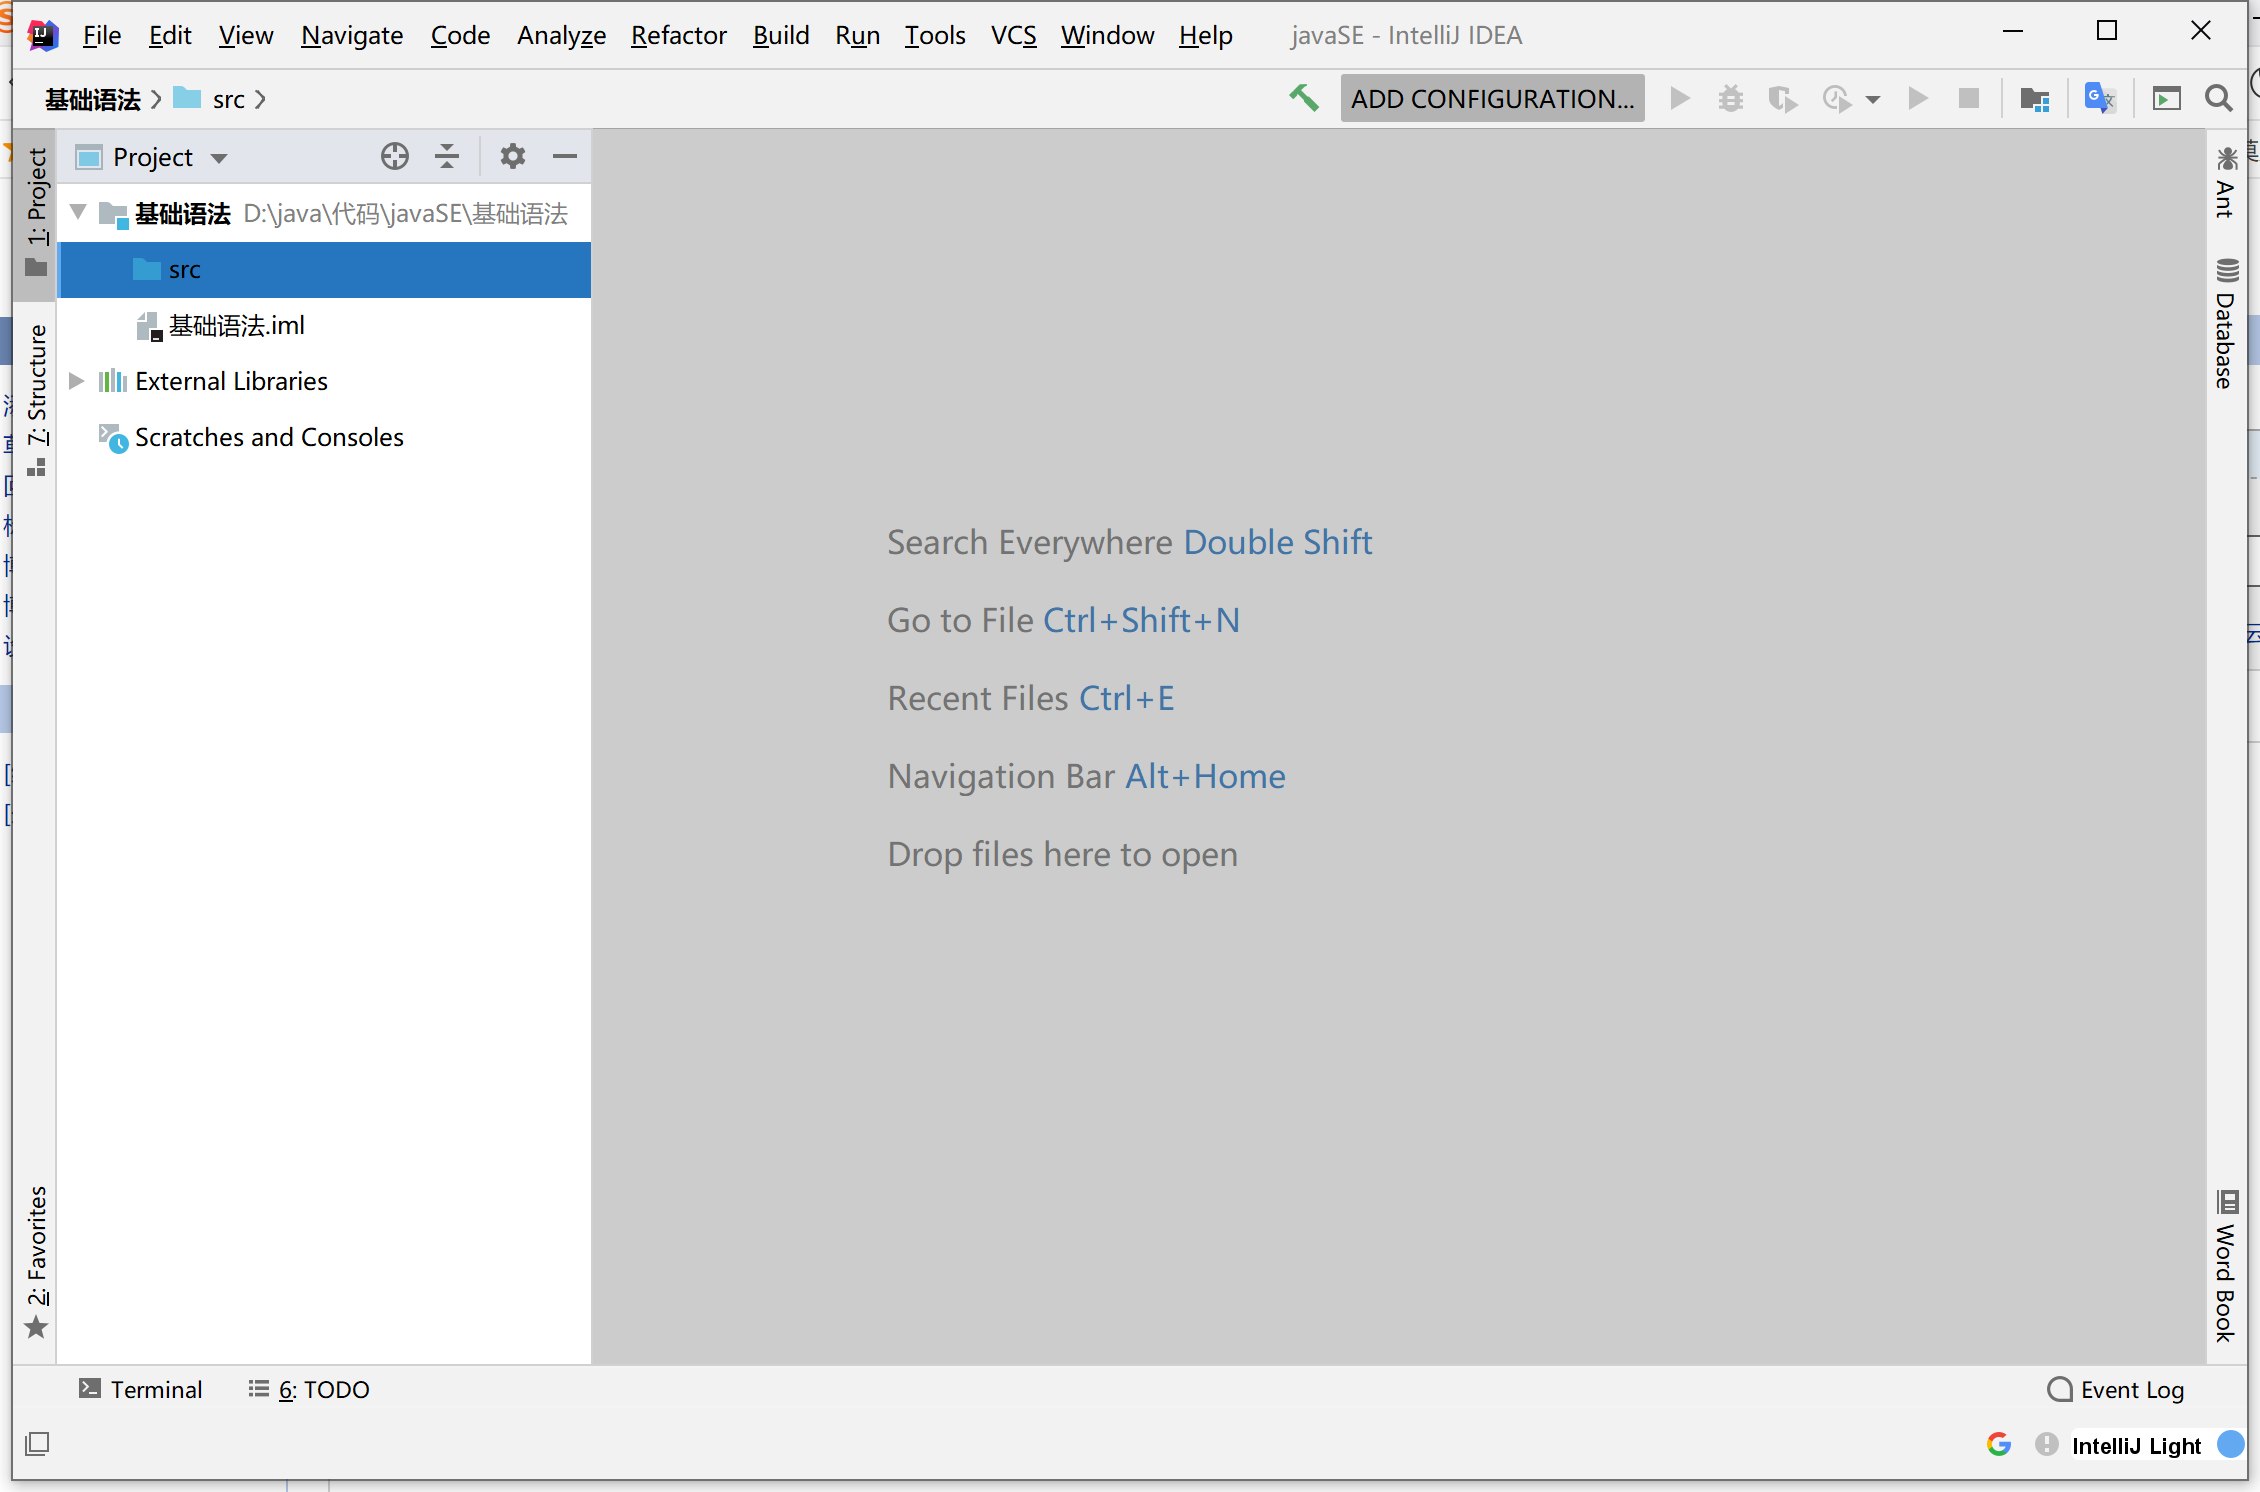Toggle the Database tool window
The width and height of the screenshot is (2260, 1492).
[x=2225, y=325]
